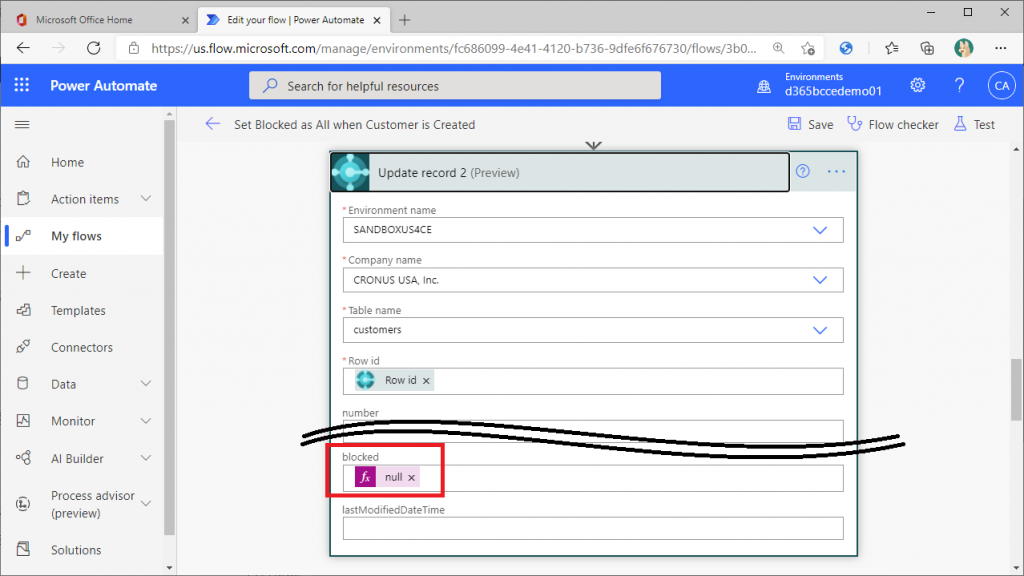Click the browser address bar URL
Image resolution: width=1024 pixels, height=576 pixels.
[454, 48]
